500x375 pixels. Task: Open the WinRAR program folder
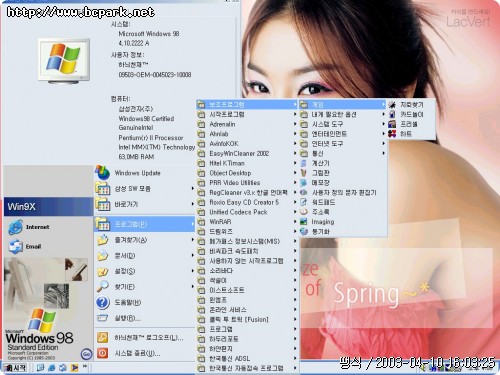pos(247,222)
